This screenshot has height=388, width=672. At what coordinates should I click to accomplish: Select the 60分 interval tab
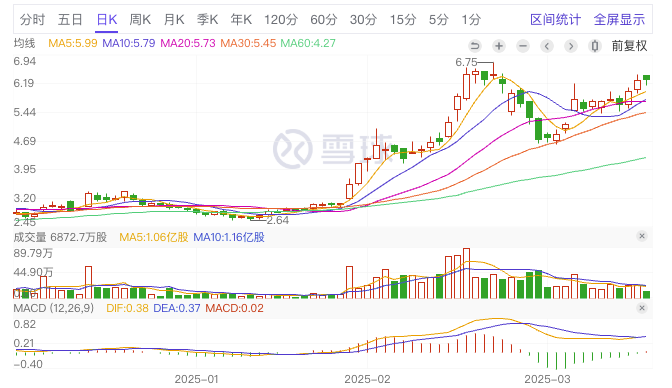point(324,20)
